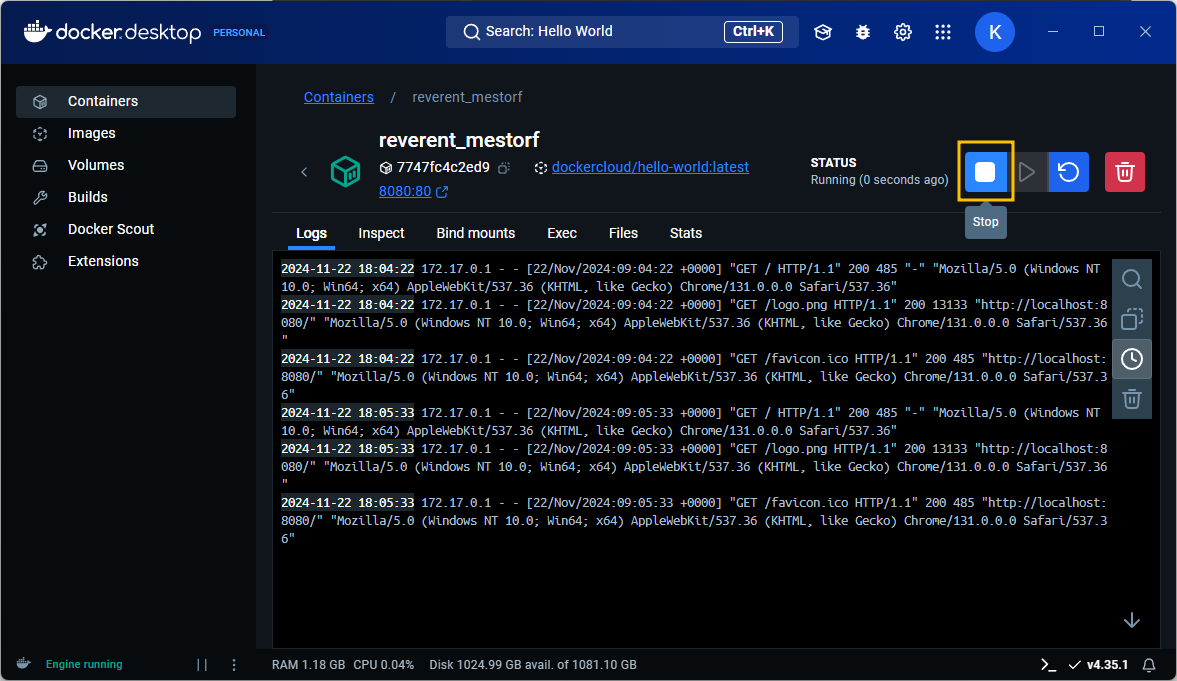Click the Engine running status text

click(x=84, y=664)
